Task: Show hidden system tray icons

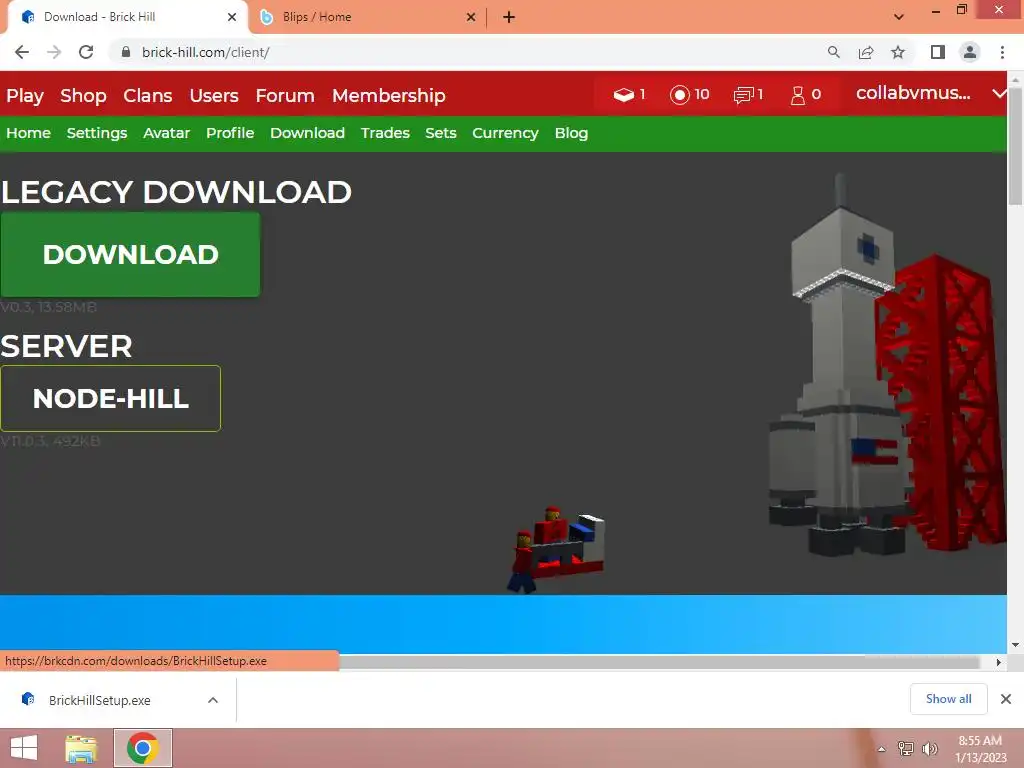Action: [881, 749]
